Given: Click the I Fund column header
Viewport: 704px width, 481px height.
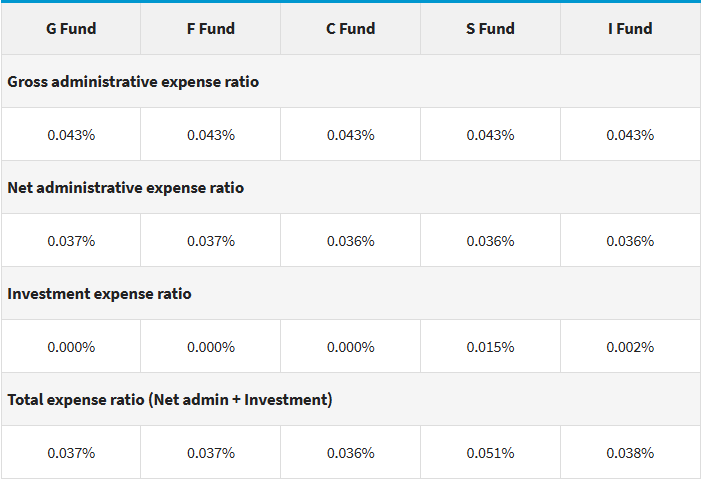Looking at the screenshot, I should click(630, 29).
